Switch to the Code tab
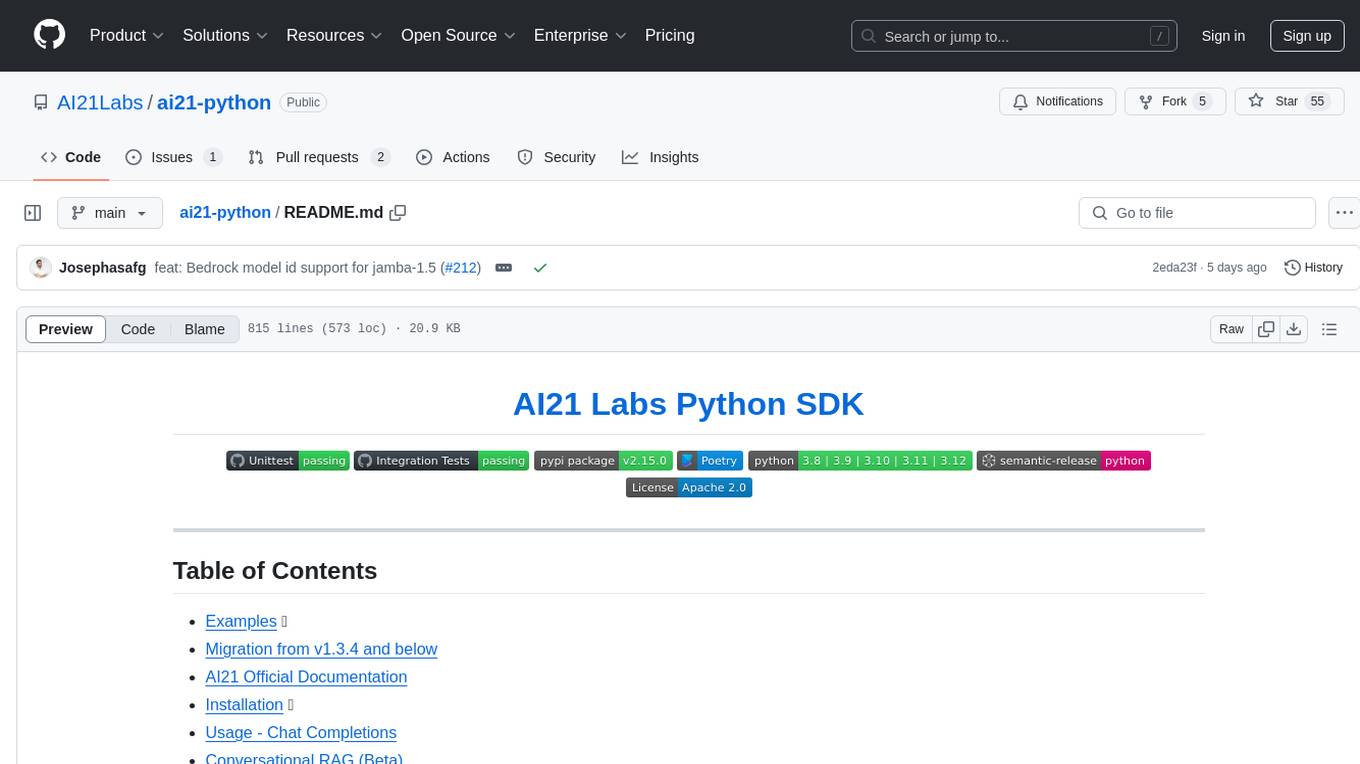The width and height of the screenshot is (1360, 764). click(71, 157)
